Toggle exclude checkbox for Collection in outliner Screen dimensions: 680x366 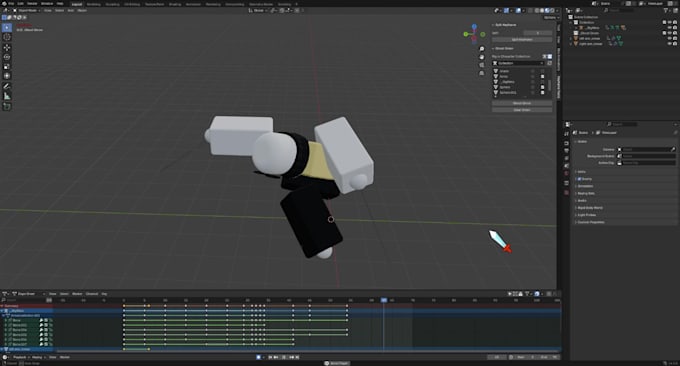664,22
